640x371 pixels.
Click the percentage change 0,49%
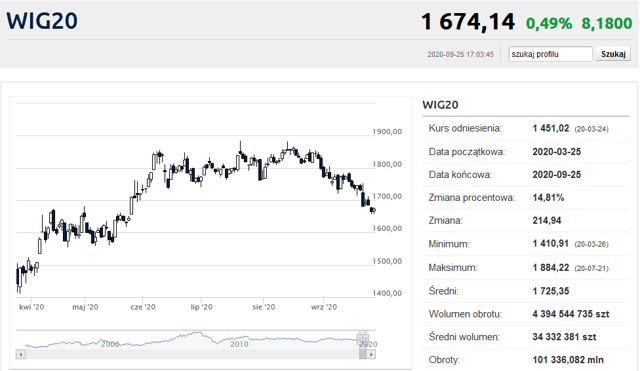click(549, 23)
